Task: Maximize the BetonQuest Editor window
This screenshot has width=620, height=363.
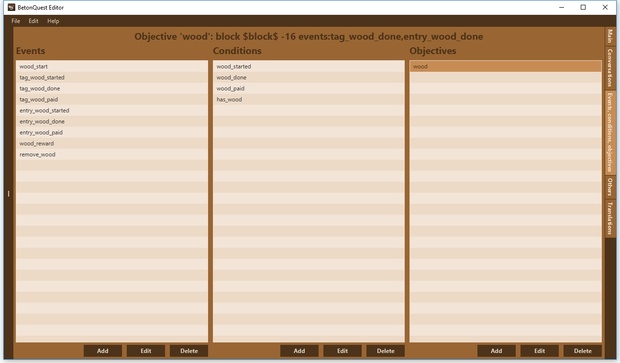Action: pyautogui.click(x=583, y=7)
